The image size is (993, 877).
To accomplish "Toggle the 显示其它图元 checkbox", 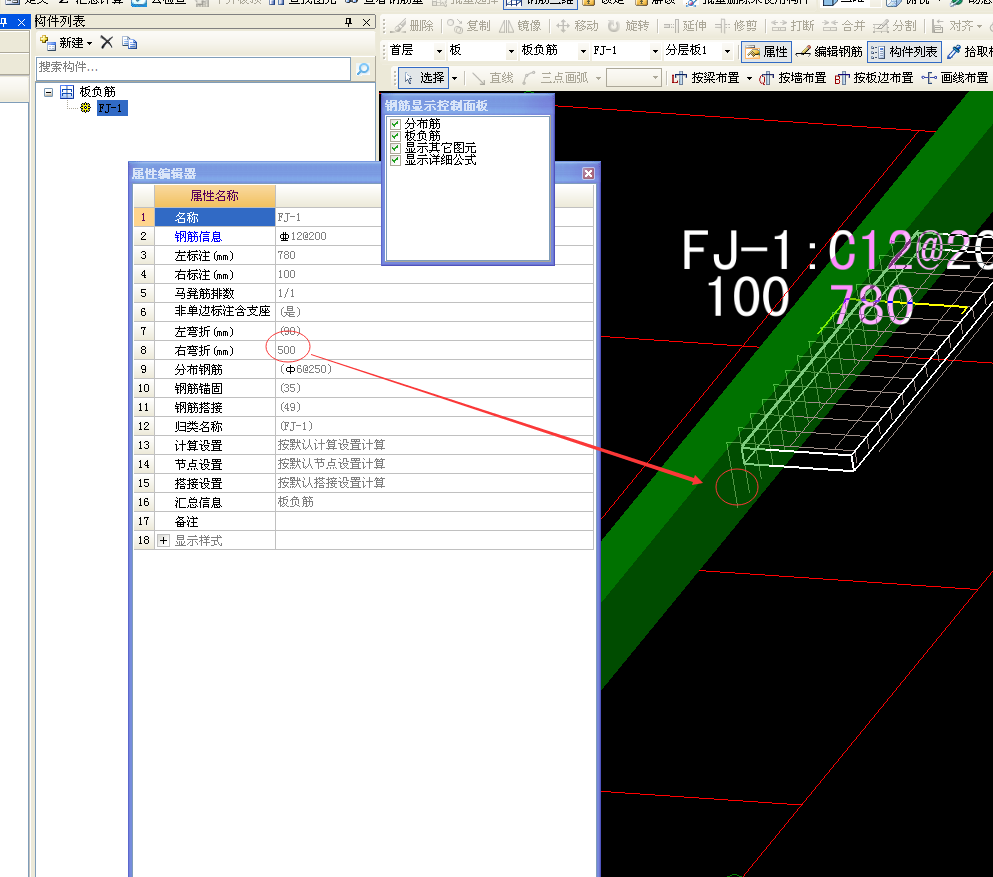I will pos(395,148).
